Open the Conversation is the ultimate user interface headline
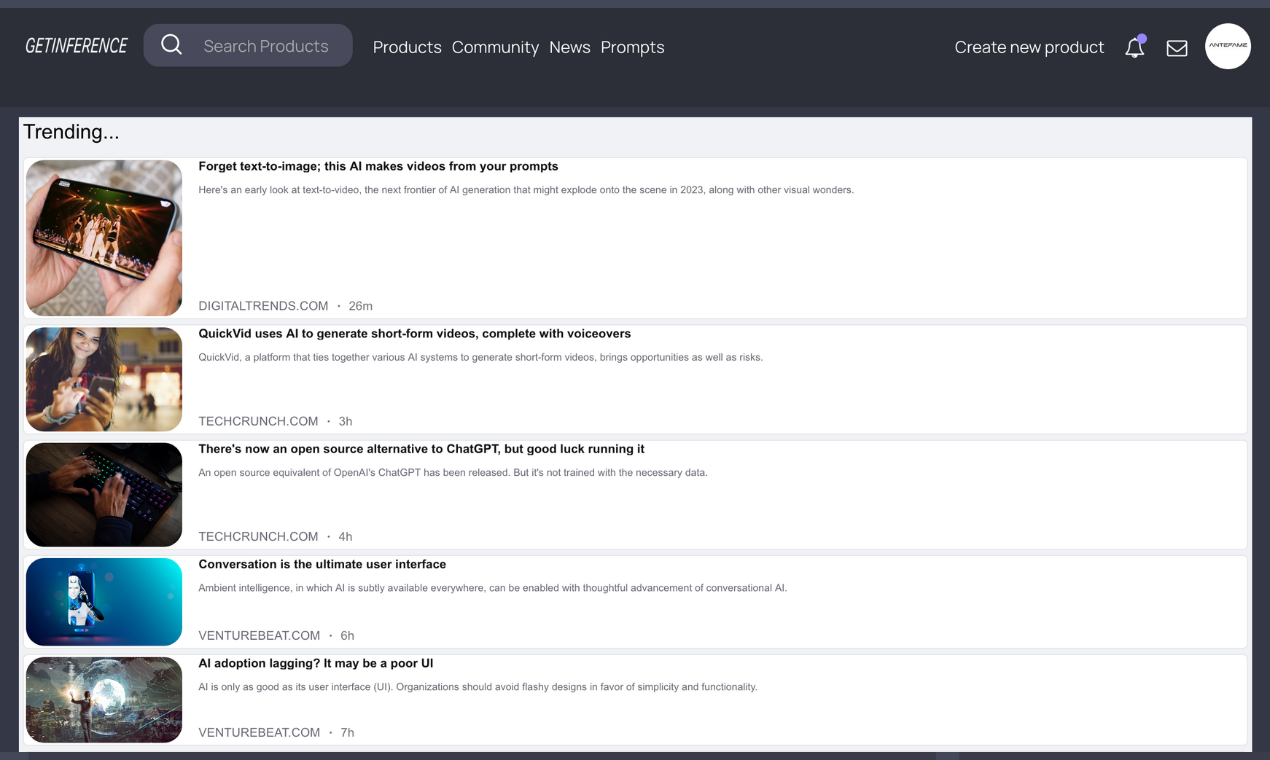The image size is (1270, 760). [x=322, y=564]
